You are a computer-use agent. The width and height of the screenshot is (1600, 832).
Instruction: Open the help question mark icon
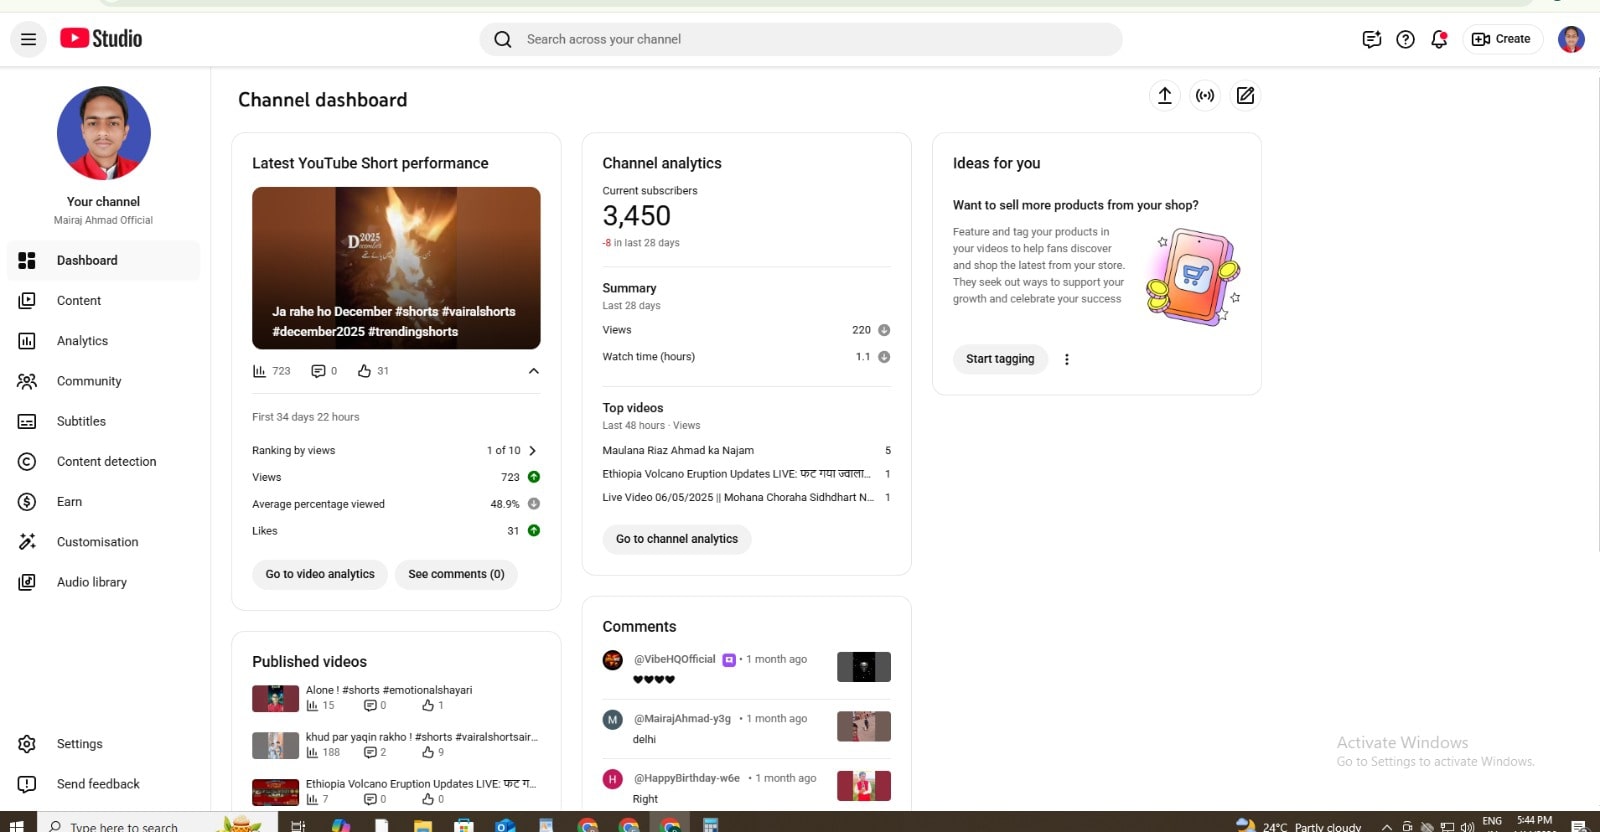[x=1405, y=39]
